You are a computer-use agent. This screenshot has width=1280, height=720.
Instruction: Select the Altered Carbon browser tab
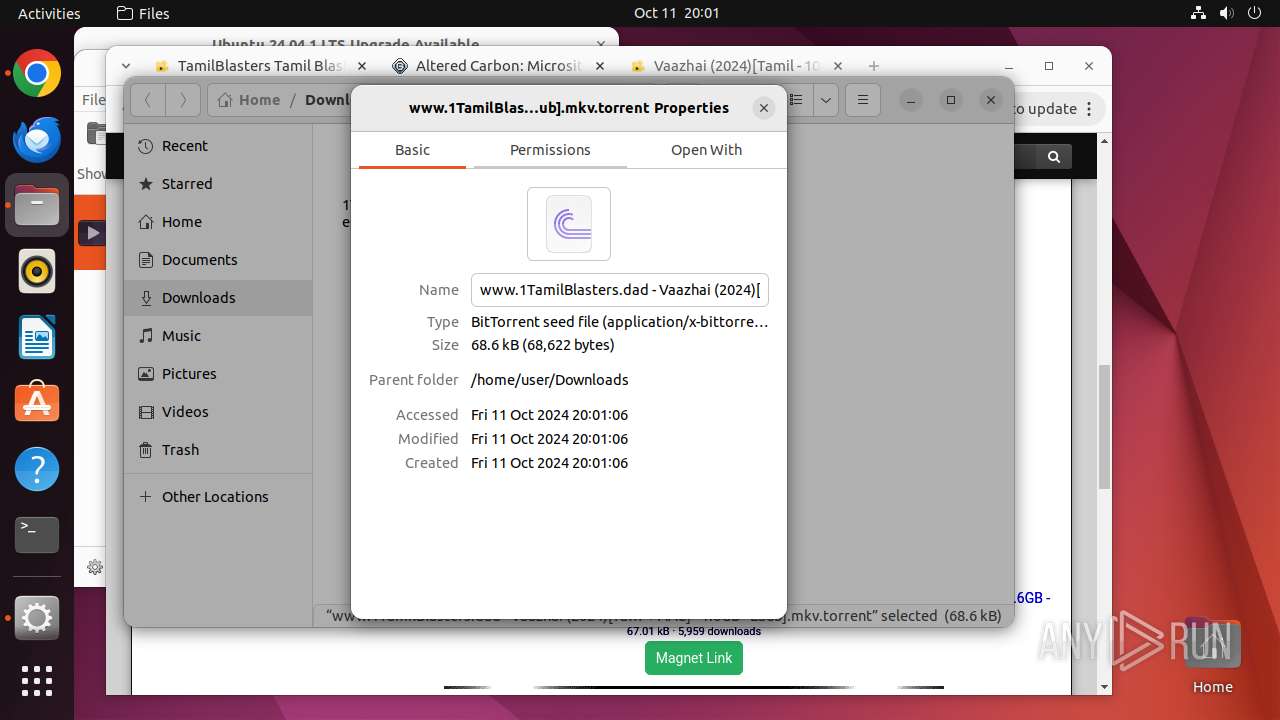click(x=498, y=66)
